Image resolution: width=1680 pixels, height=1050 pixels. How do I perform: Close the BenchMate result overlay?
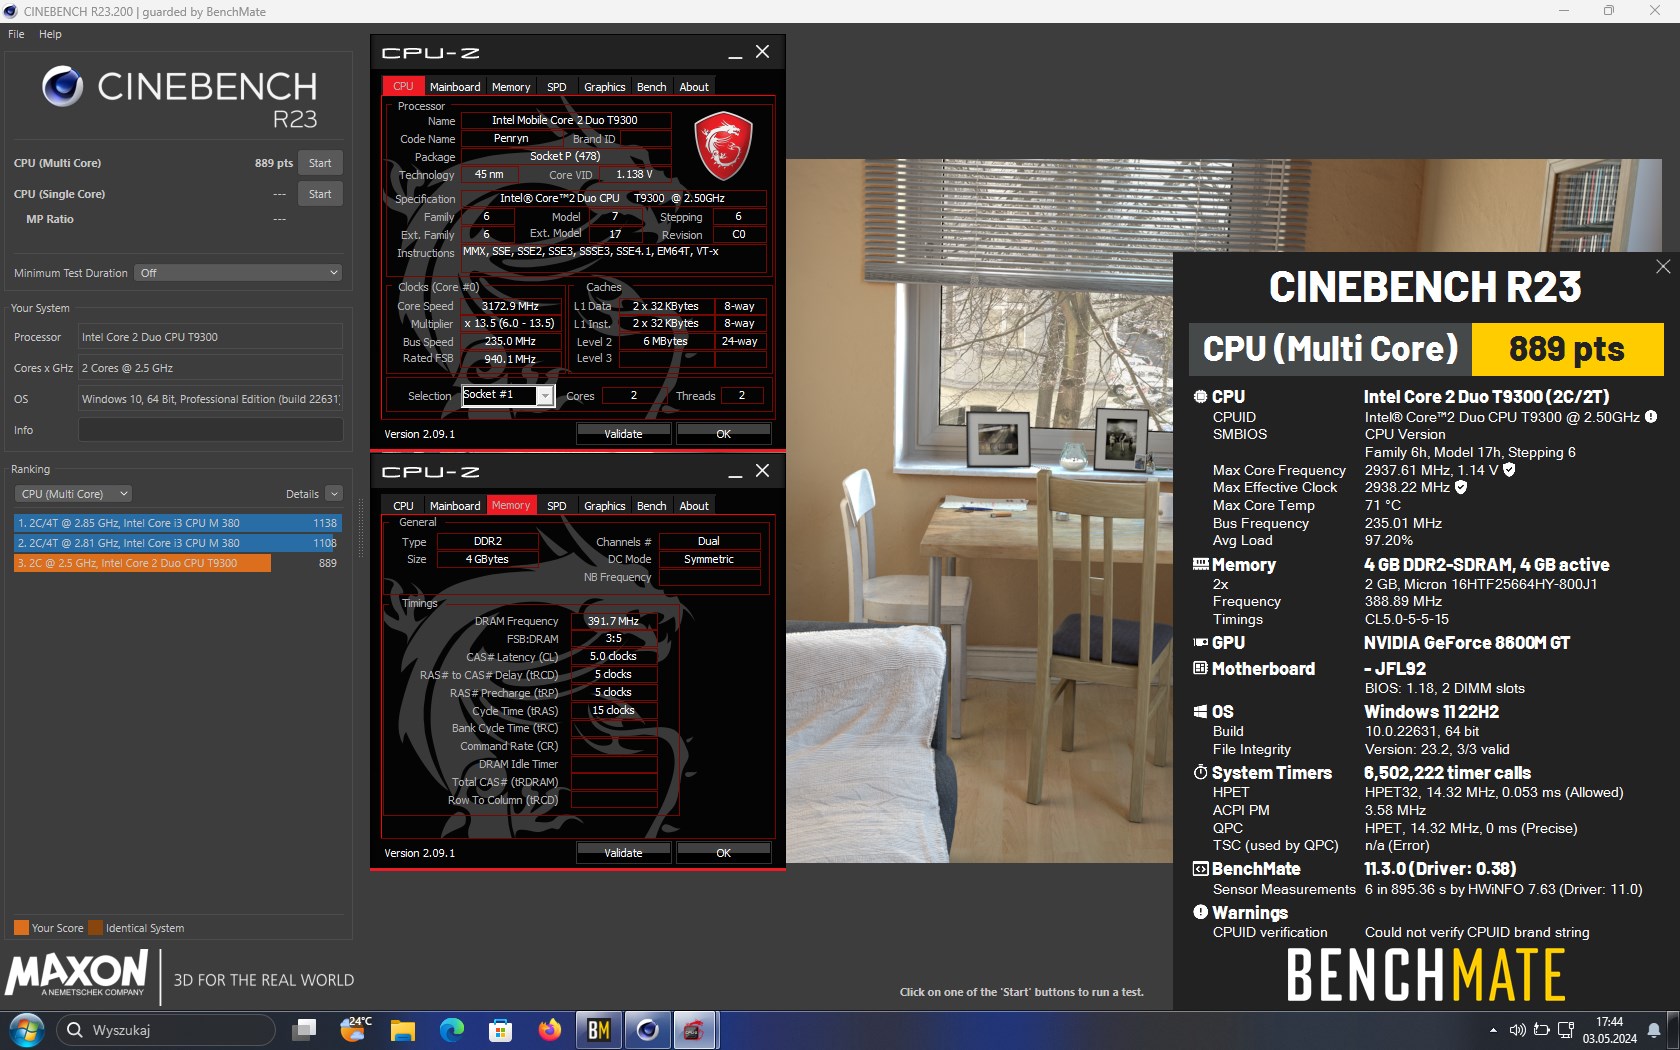1663,266
